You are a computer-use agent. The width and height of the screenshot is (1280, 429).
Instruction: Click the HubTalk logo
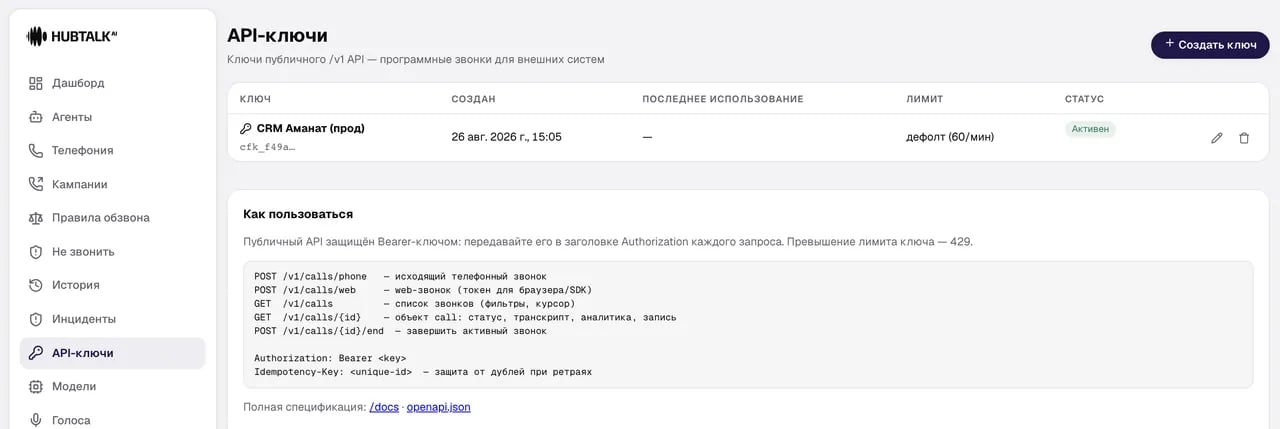(x=71, y=36)
